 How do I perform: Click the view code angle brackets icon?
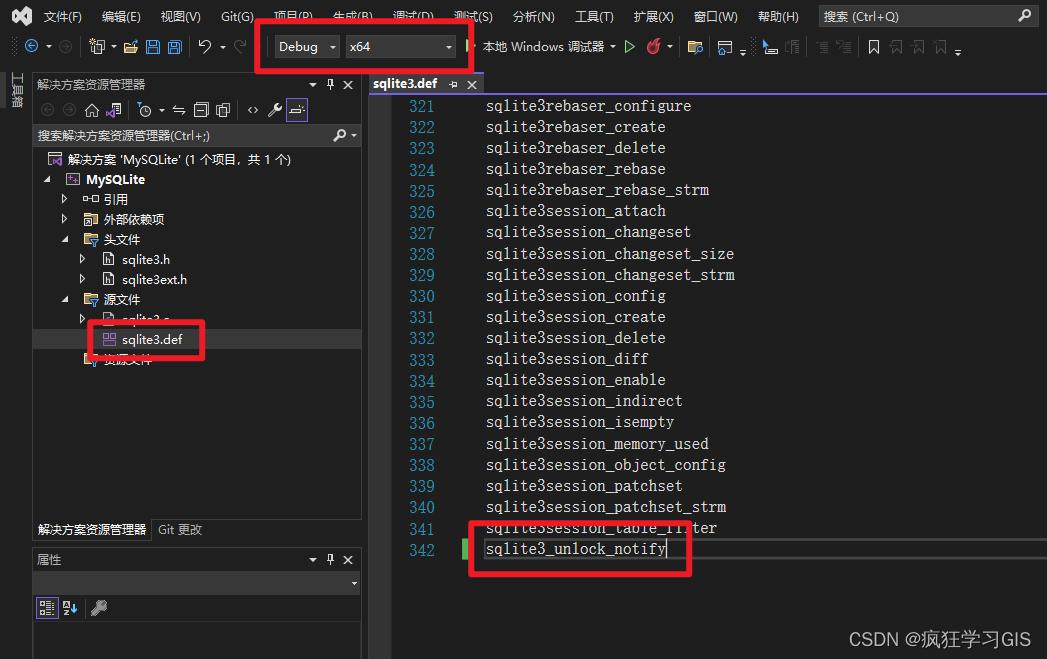(x=252, y=110)
